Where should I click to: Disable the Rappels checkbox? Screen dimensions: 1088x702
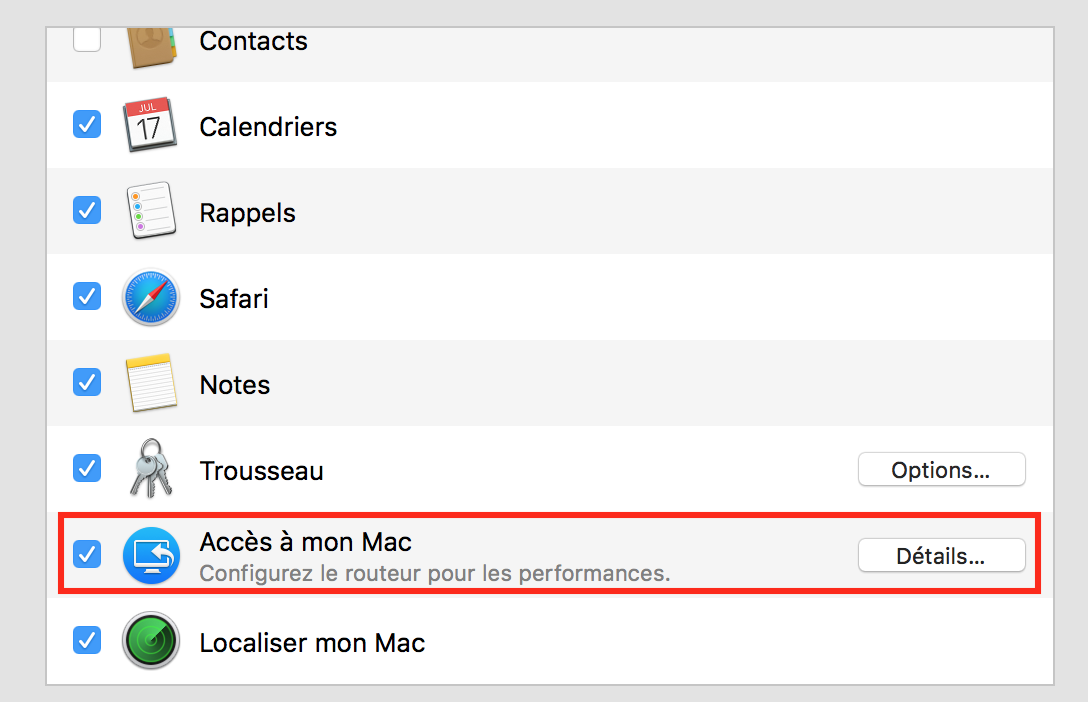(87, 211)
